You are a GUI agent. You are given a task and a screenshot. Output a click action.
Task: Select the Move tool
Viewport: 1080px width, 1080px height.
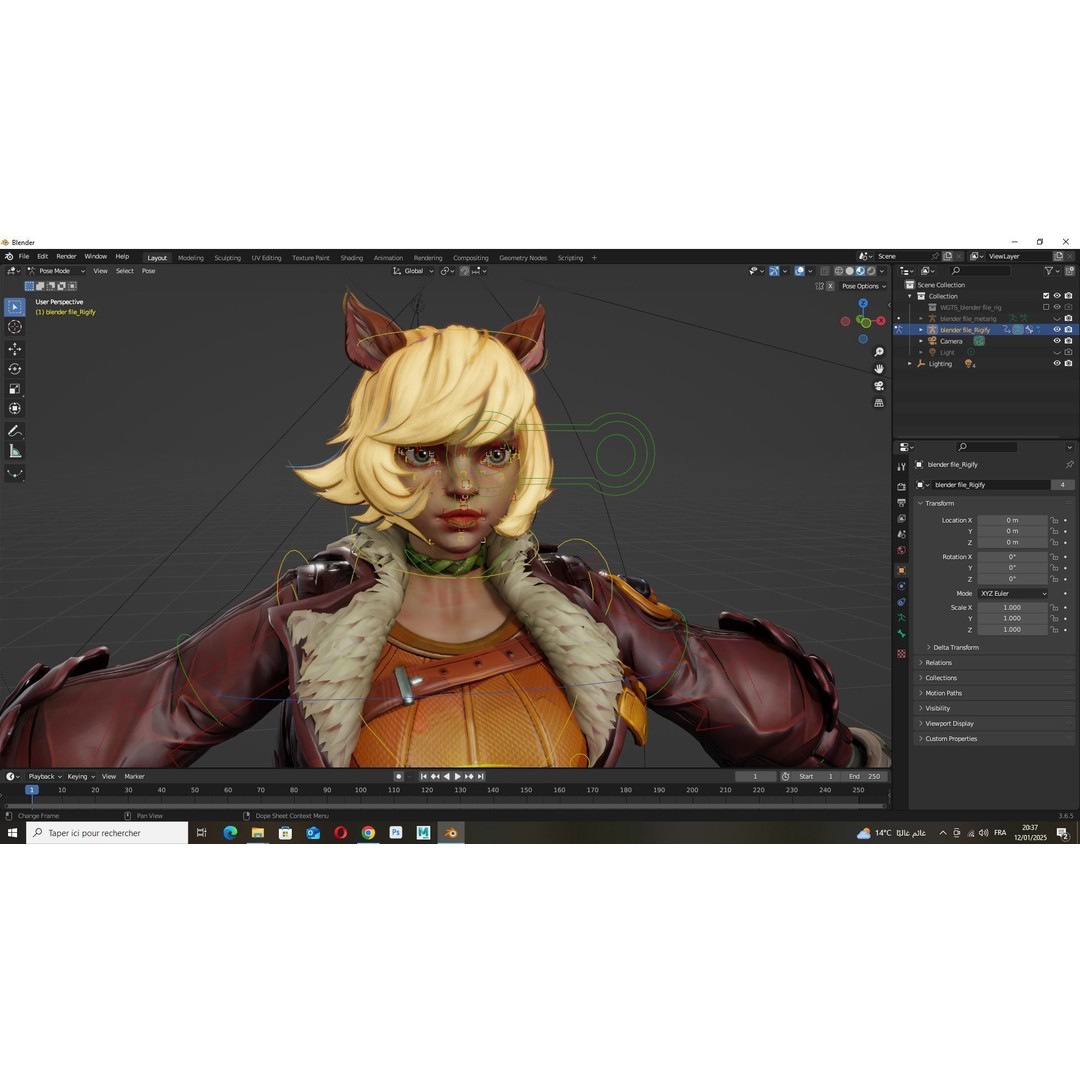[x=14, y=349]
